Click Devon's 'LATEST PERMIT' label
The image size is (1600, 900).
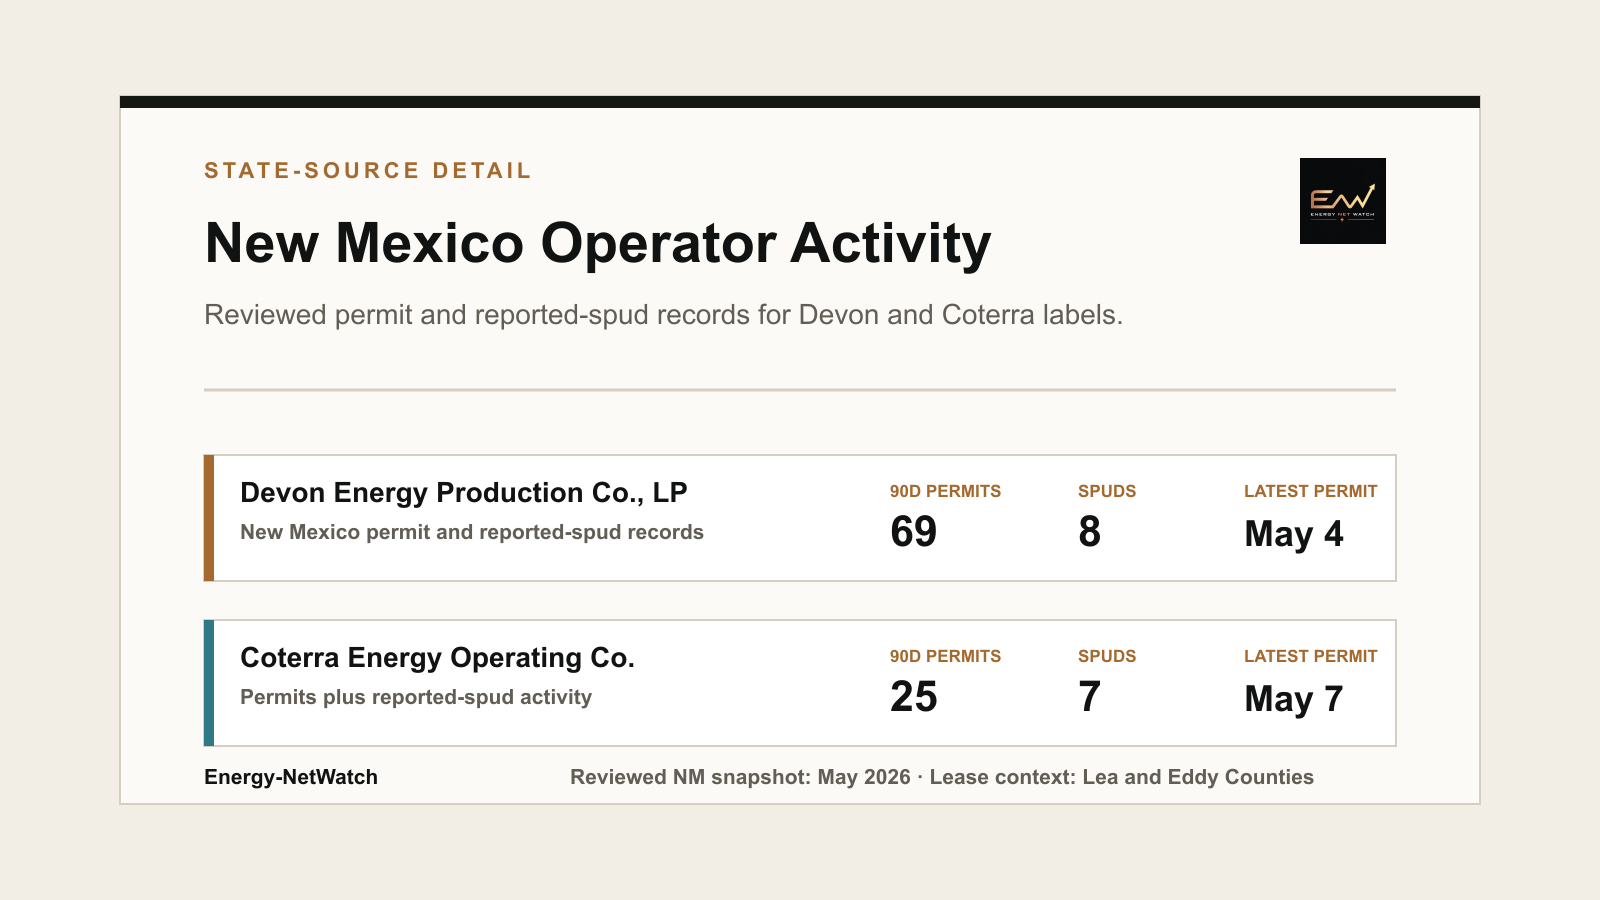click(1311, 491)
